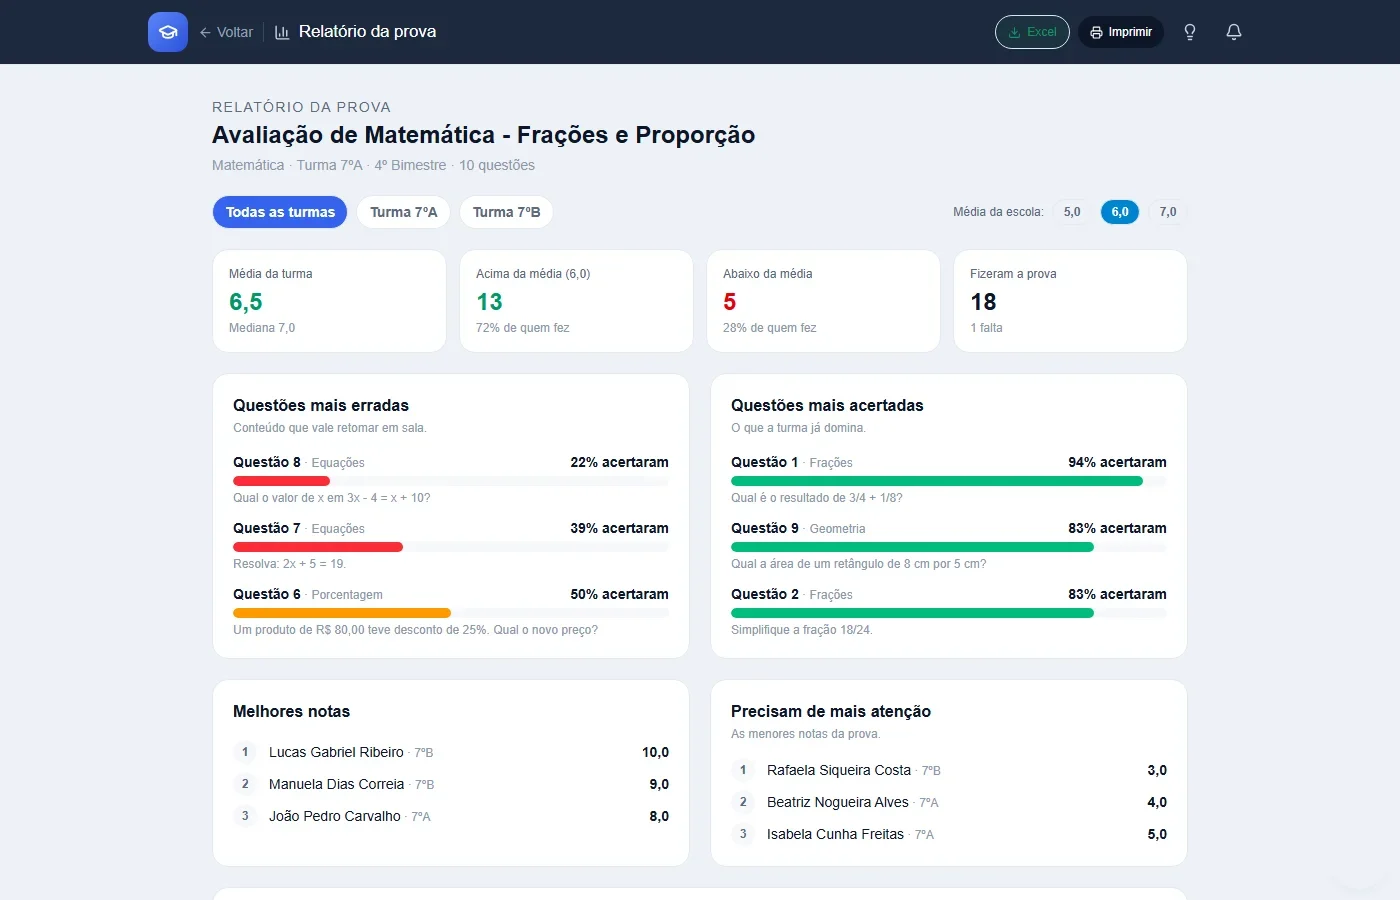Viewport: 1400px width, 900px height.
Task: Choose the 6,0 school average option
Action: [x=1120, y=212]
